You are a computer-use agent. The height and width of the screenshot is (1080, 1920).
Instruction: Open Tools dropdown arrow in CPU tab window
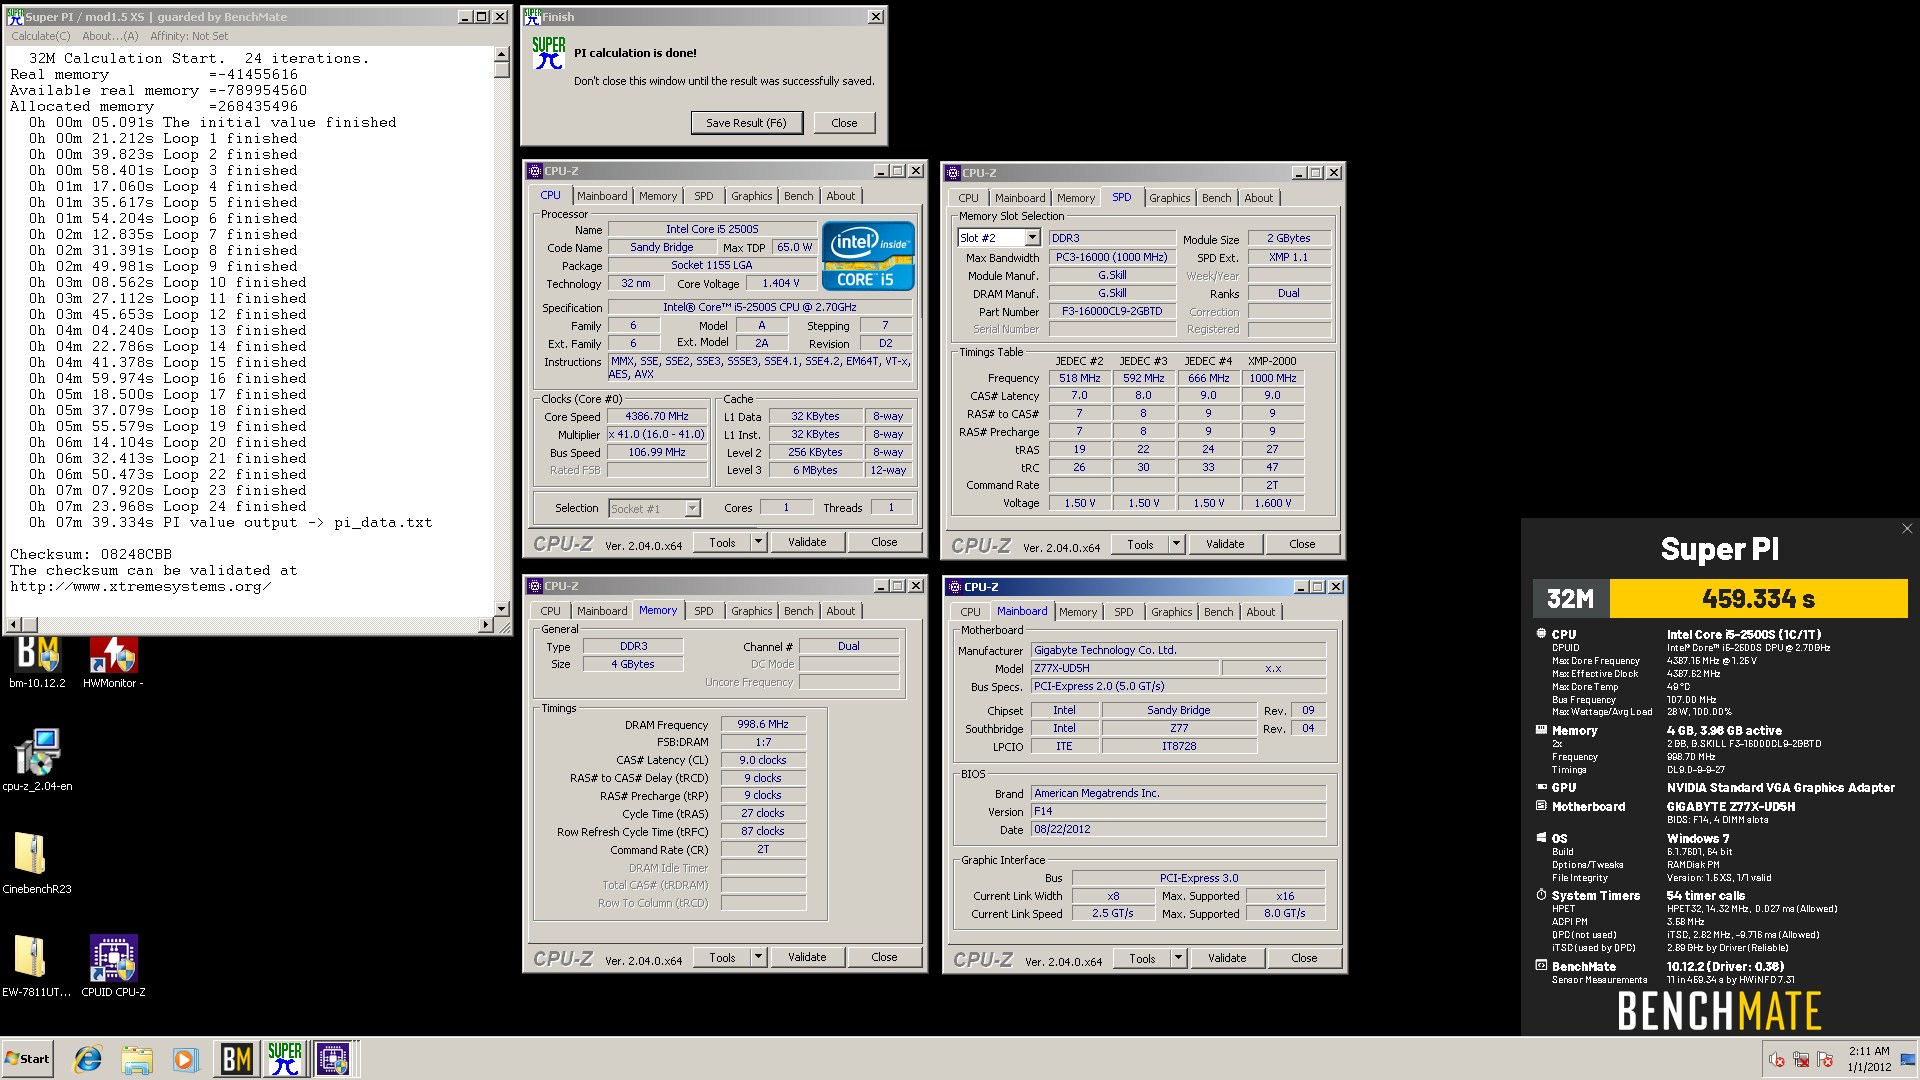(758, 542)
